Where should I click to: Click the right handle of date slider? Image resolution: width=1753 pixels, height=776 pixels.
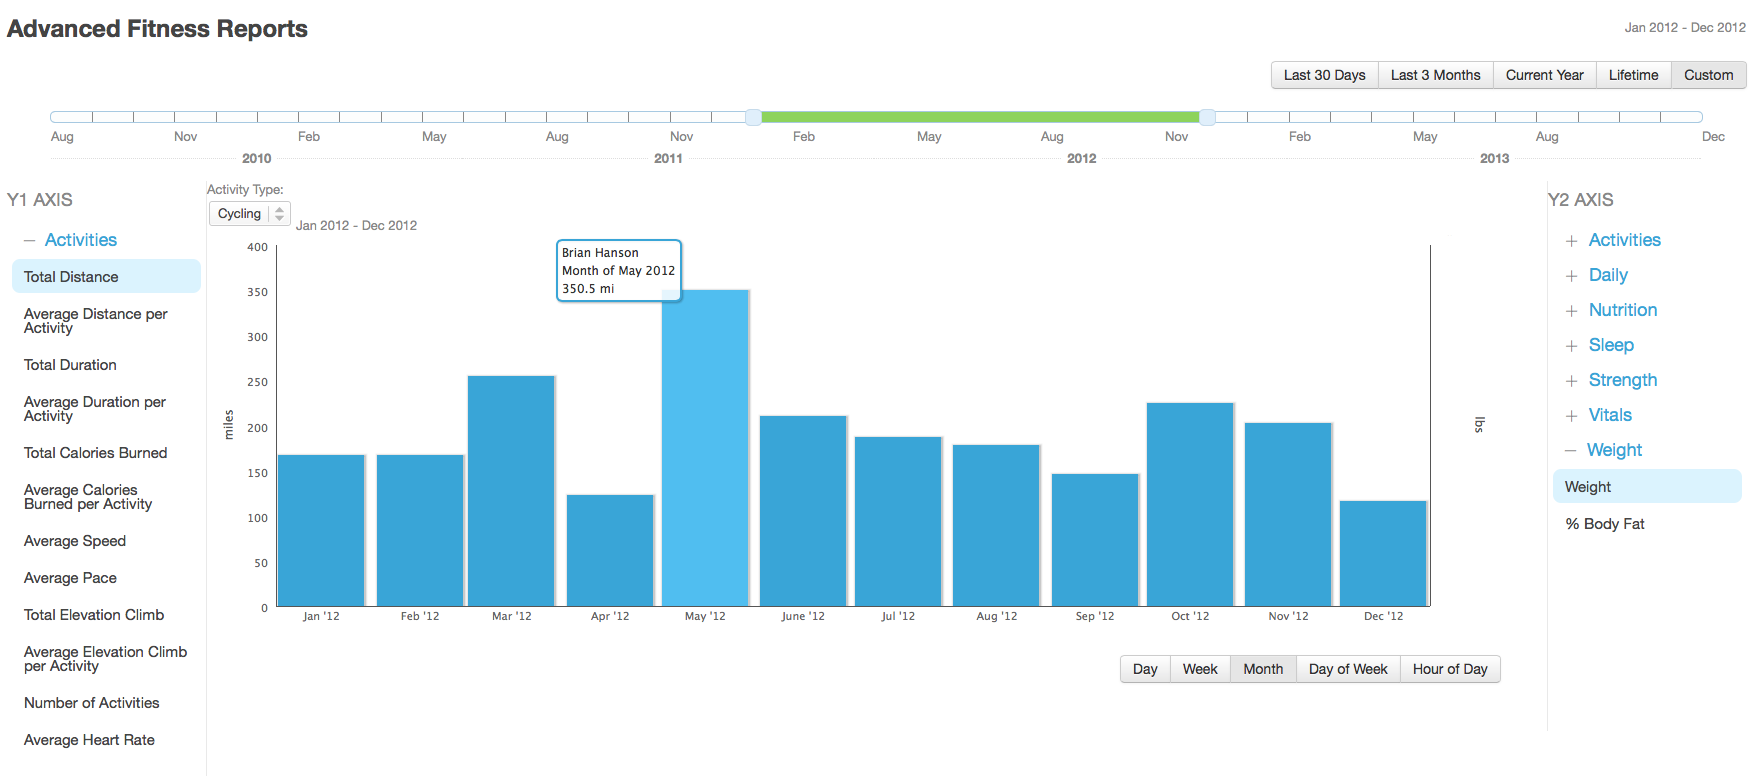point(1207,117)
